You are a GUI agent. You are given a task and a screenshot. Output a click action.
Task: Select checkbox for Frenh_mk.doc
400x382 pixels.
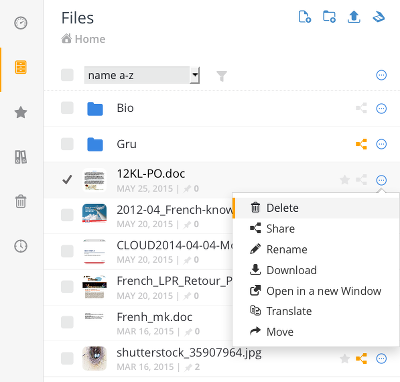point(67,322)
